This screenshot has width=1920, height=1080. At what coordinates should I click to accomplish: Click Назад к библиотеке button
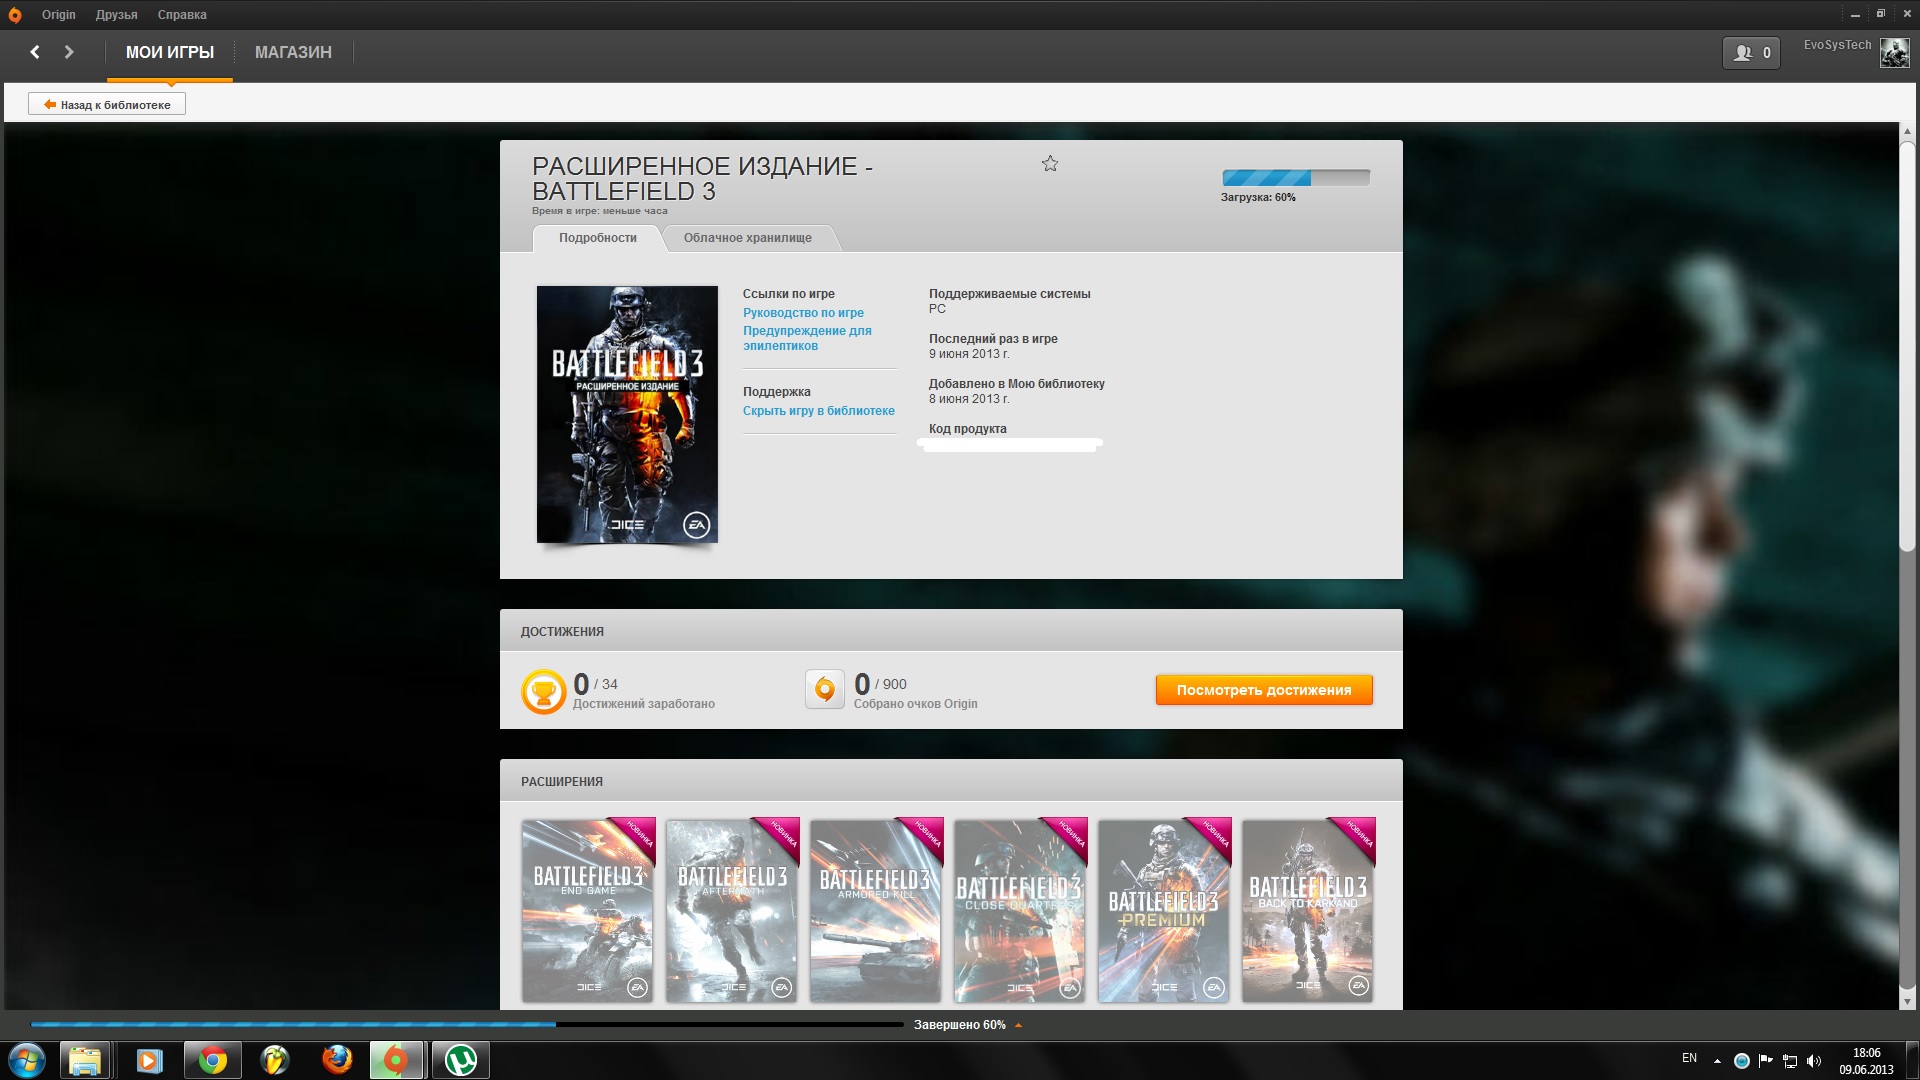click(x=107, y=104)
